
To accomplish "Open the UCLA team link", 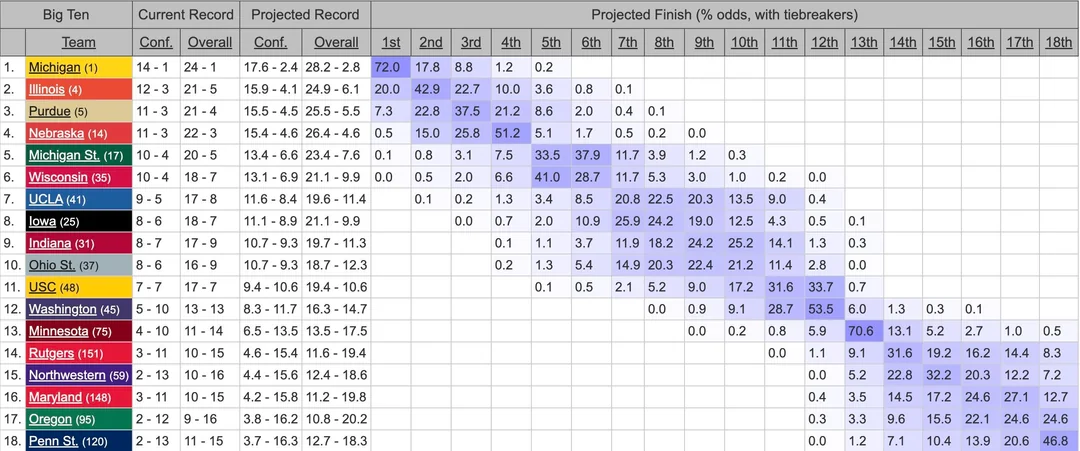I will 46,199.
